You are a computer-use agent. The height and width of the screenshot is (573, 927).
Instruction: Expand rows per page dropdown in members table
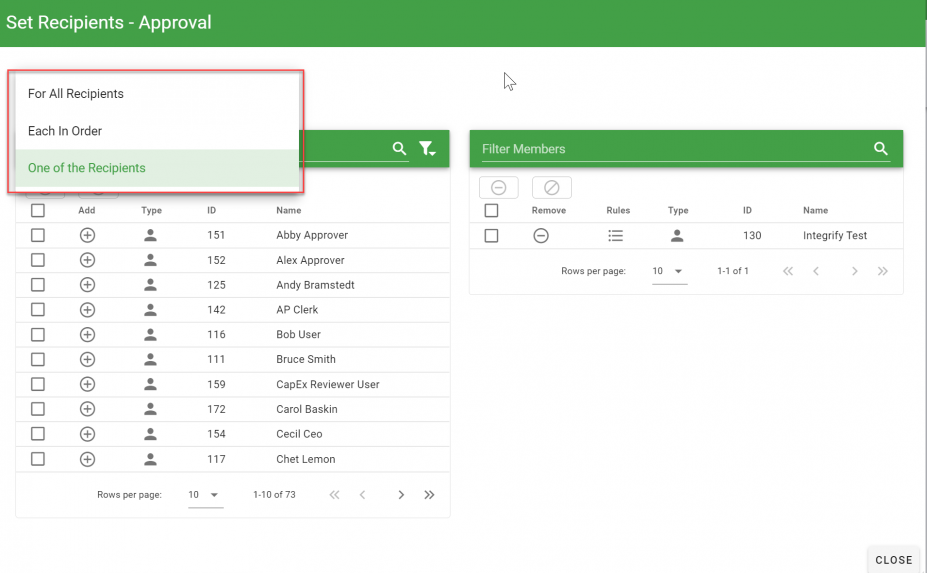(x=669, y=271)
